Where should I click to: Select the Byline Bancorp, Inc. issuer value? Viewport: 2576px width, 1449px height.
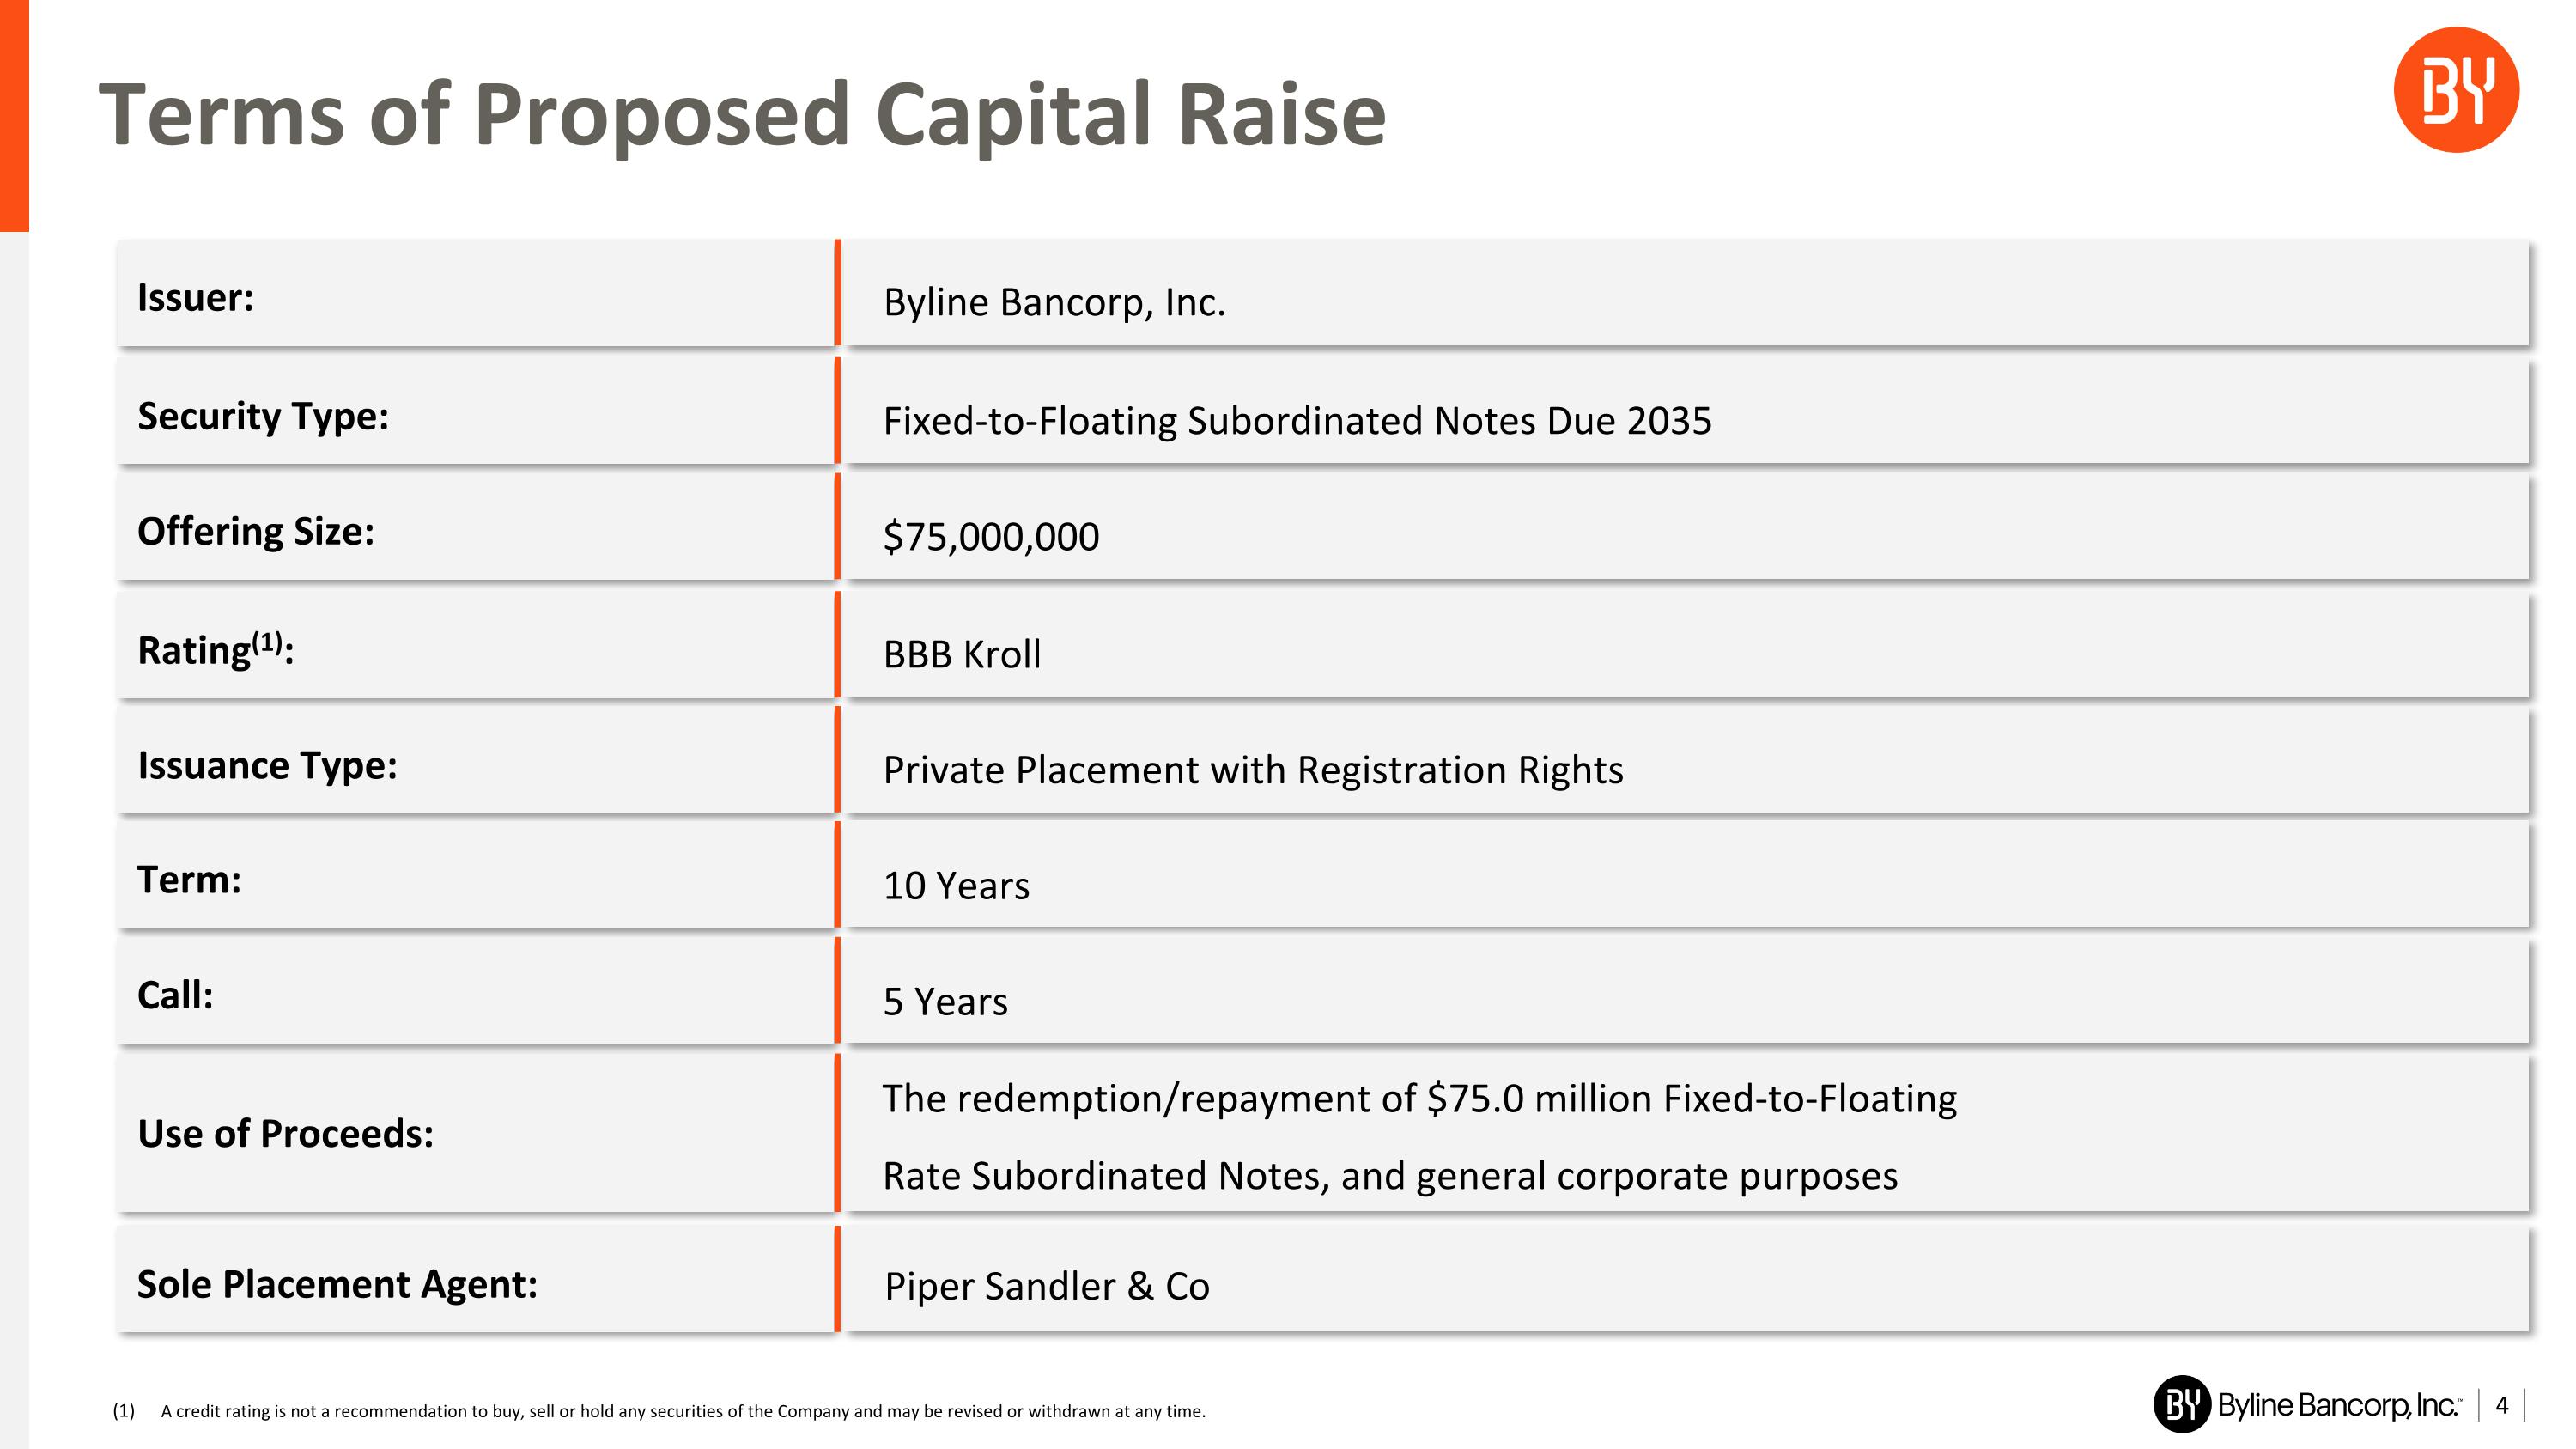[x=1054, y=302]
